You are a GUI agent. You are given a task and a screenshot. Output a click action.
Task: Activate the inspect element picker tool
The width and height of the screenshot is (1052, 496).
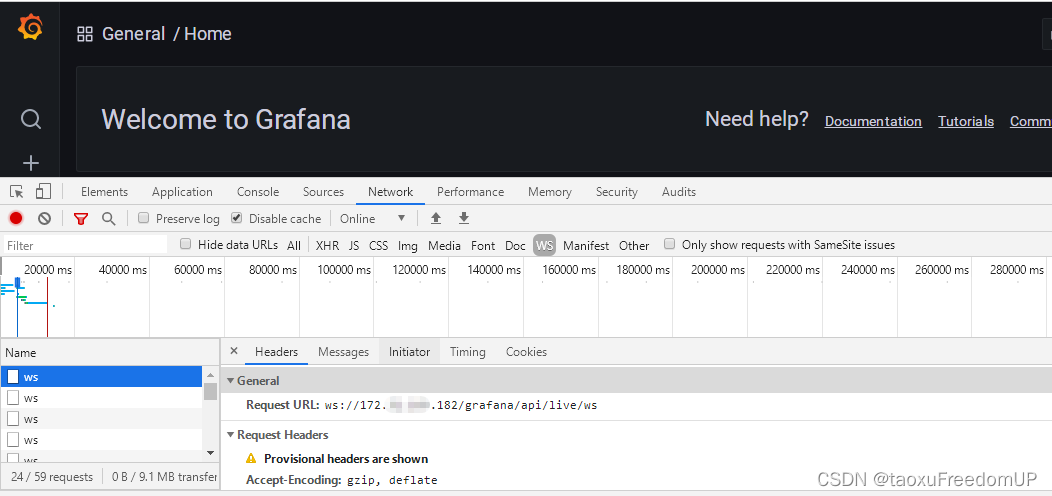click(x=17, y=192)
